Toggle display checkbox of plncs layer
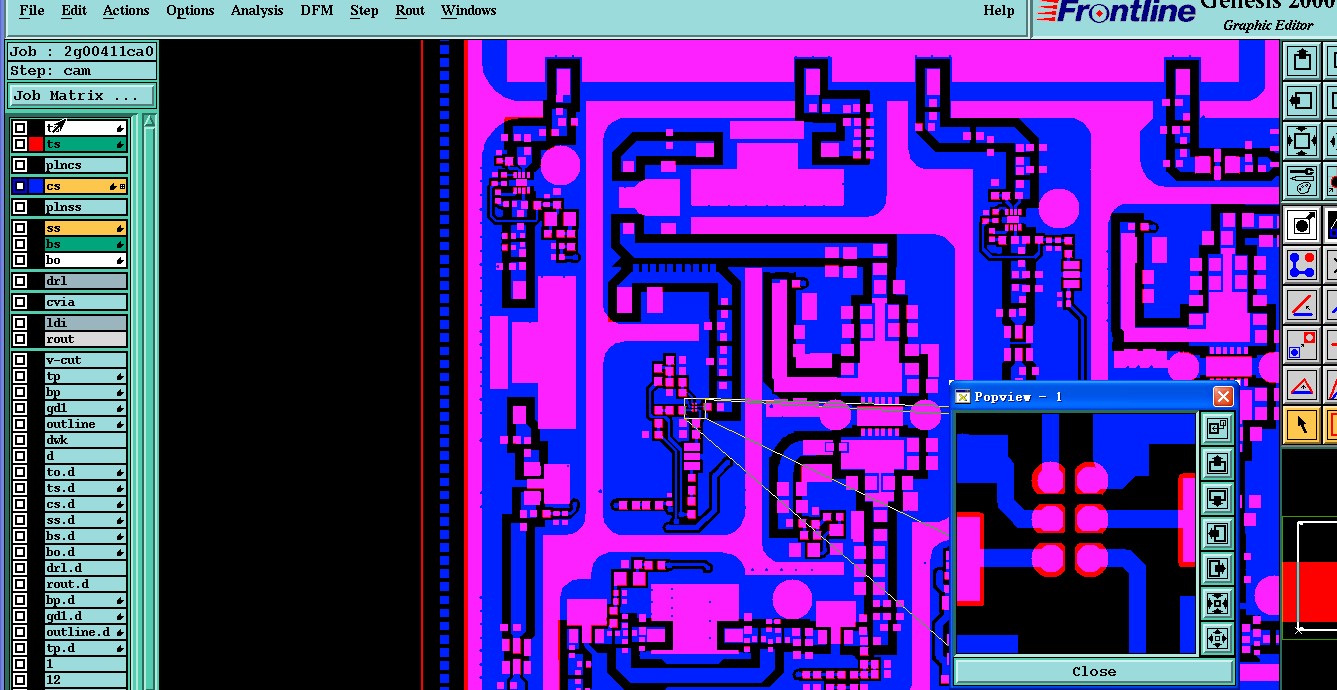The height and width of the screenshot is (690, 1337). pos(20,165)
